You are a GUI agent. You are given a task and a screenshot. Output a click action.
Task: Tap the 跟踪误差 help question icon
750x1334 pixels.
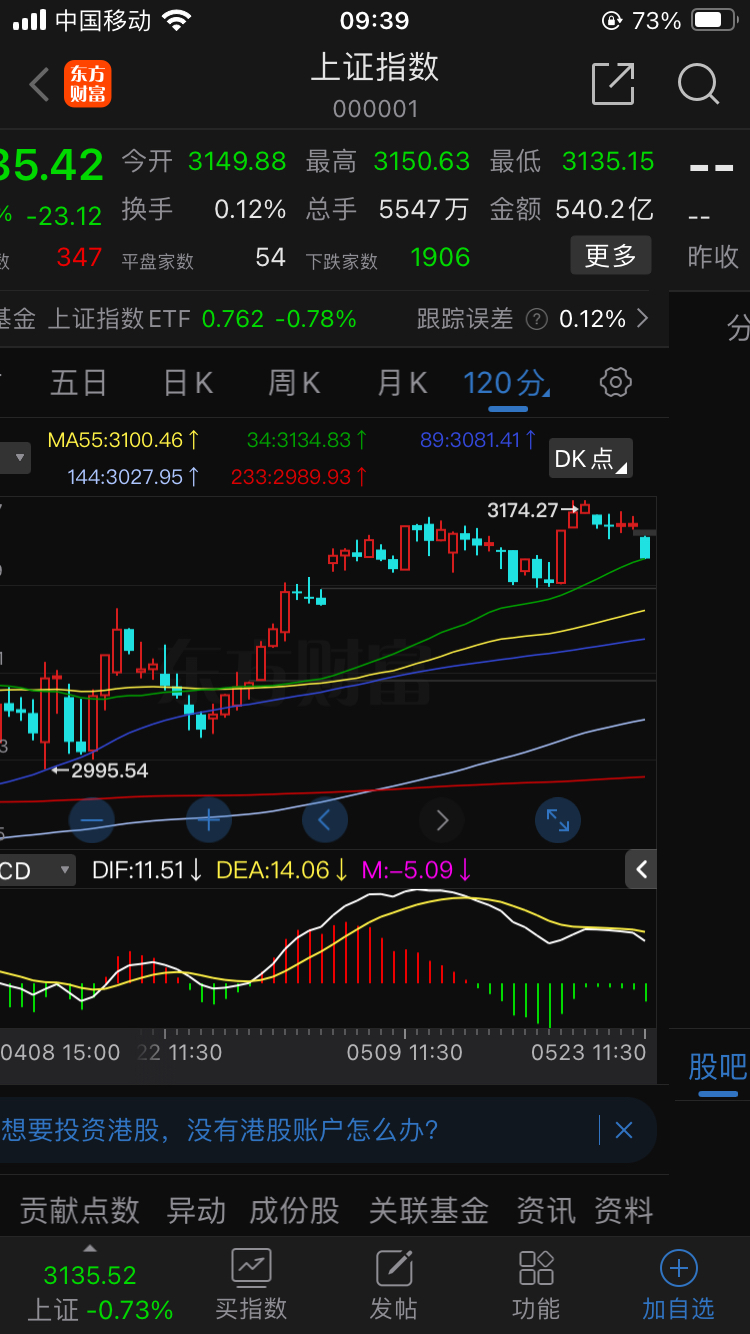coord(537,319)
